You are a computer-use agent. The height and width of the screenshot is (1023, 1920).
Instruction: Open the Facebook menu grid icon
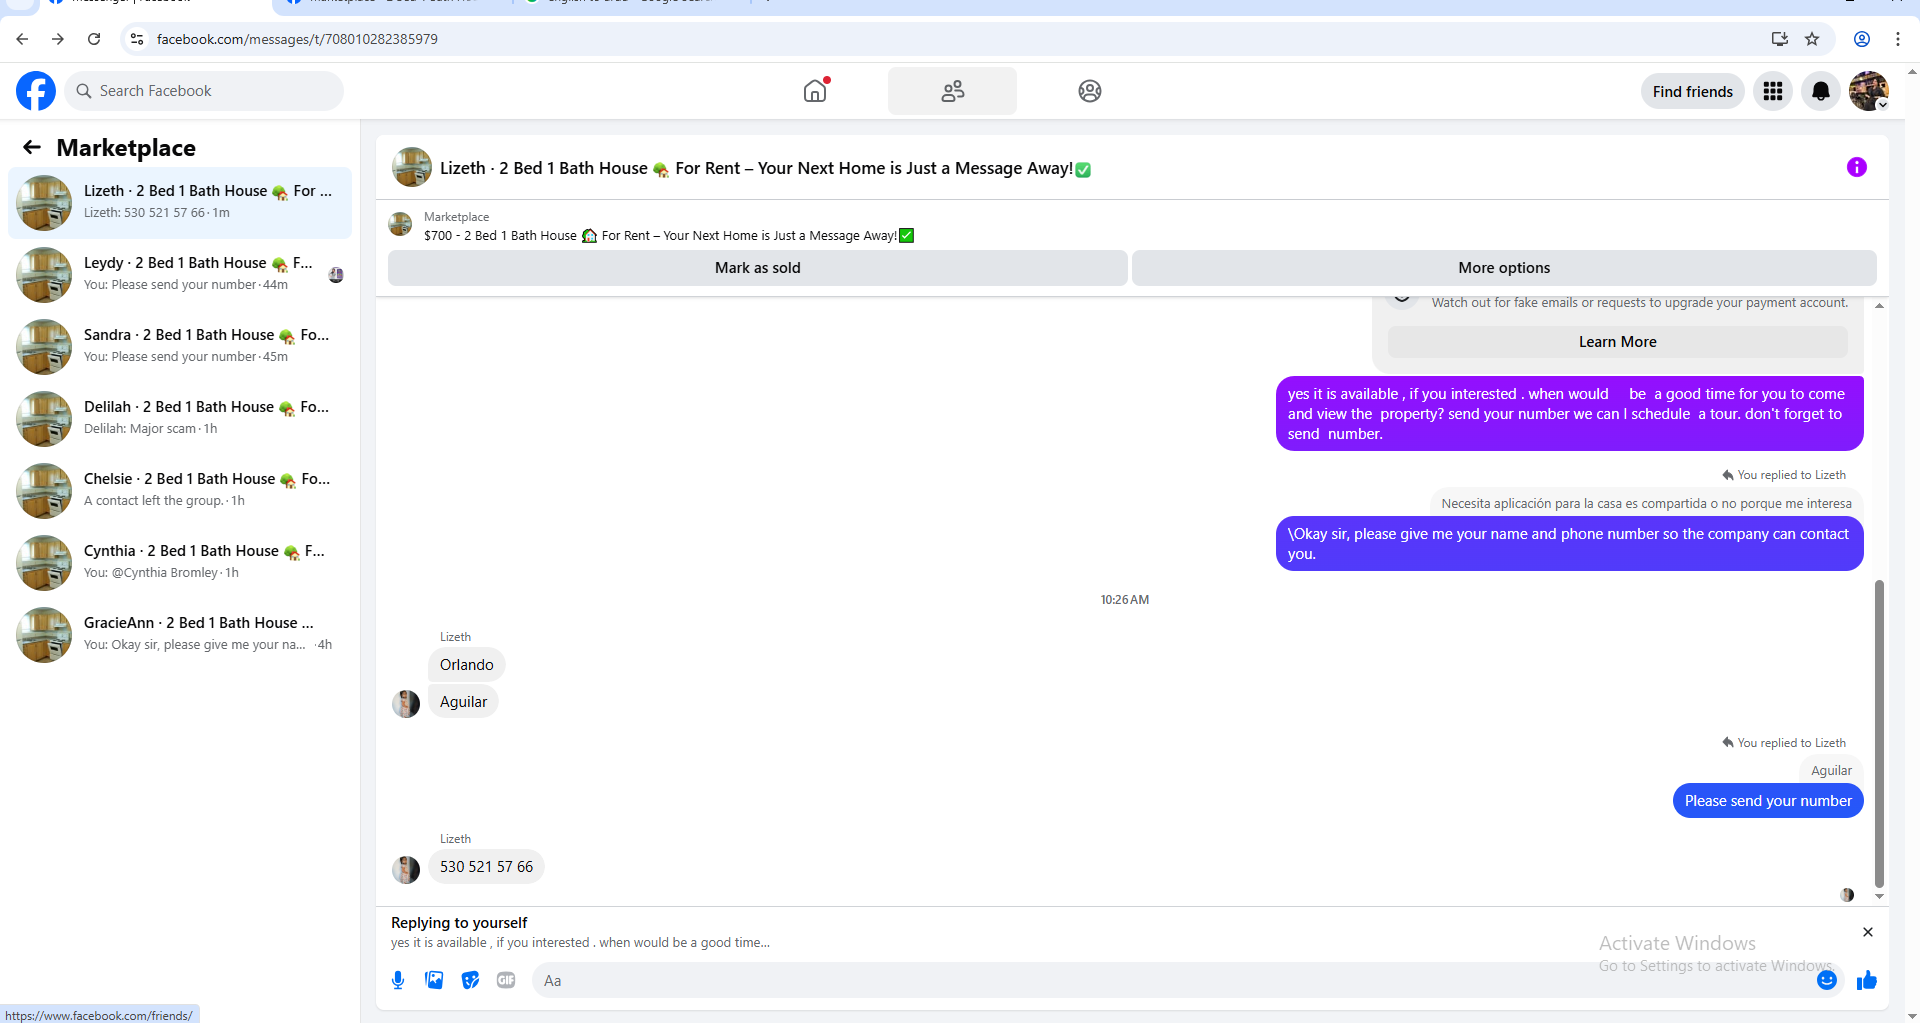click(1773, 91)
